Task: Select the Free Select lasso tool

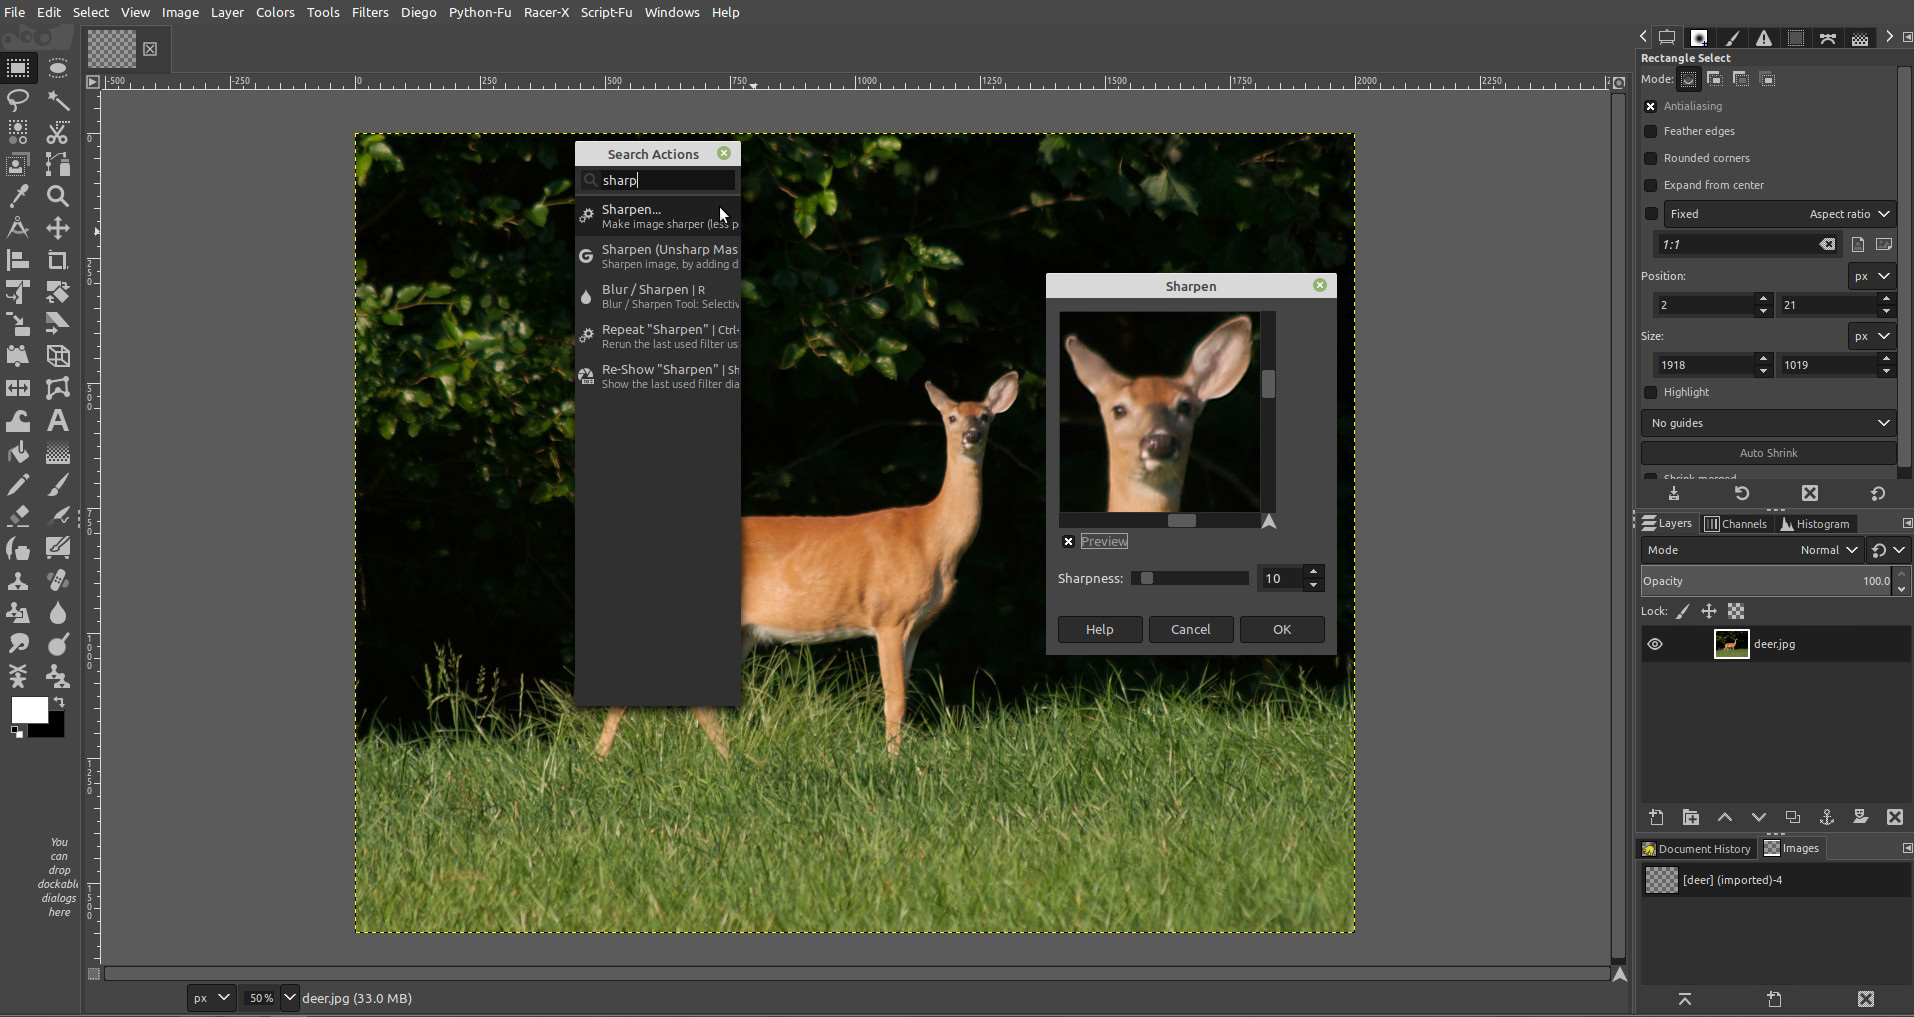Action: coord(18,100)
